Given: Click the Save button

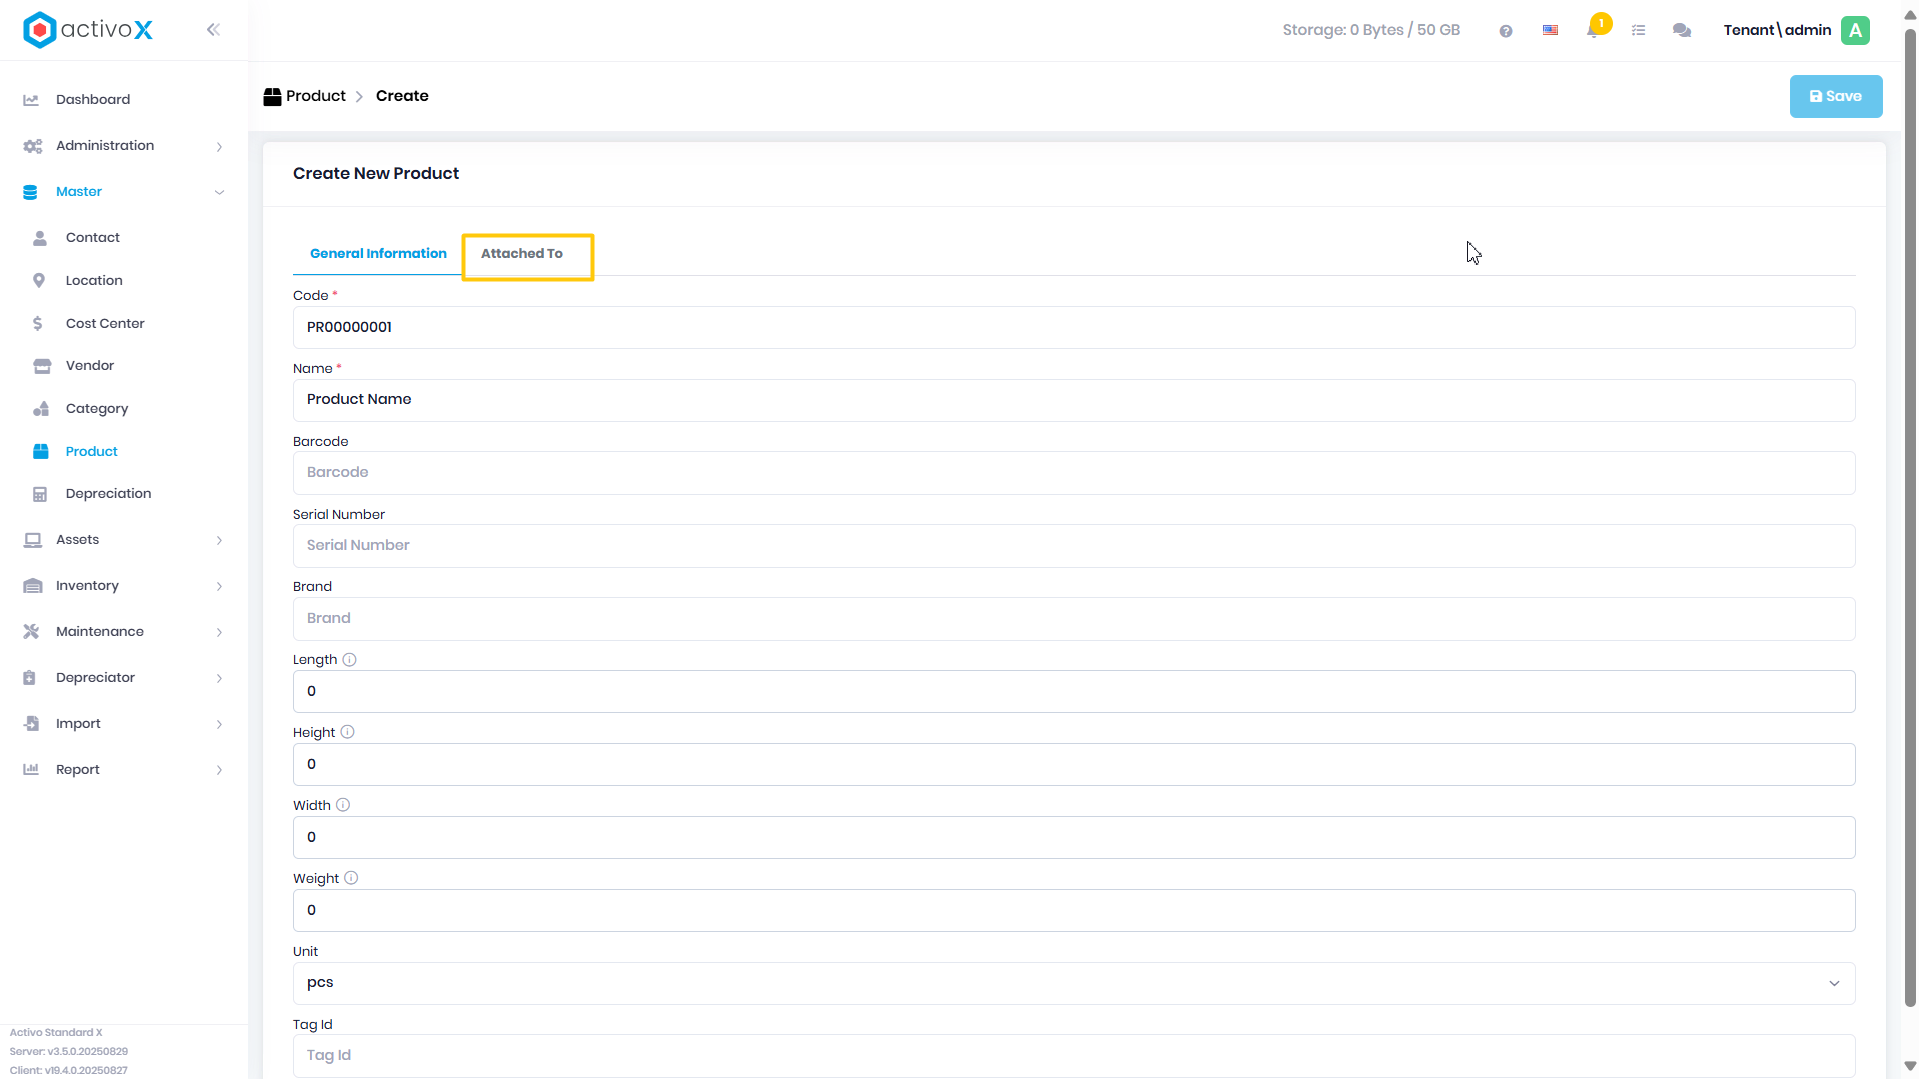Looking at the screenshot, I should (1835, 97).
